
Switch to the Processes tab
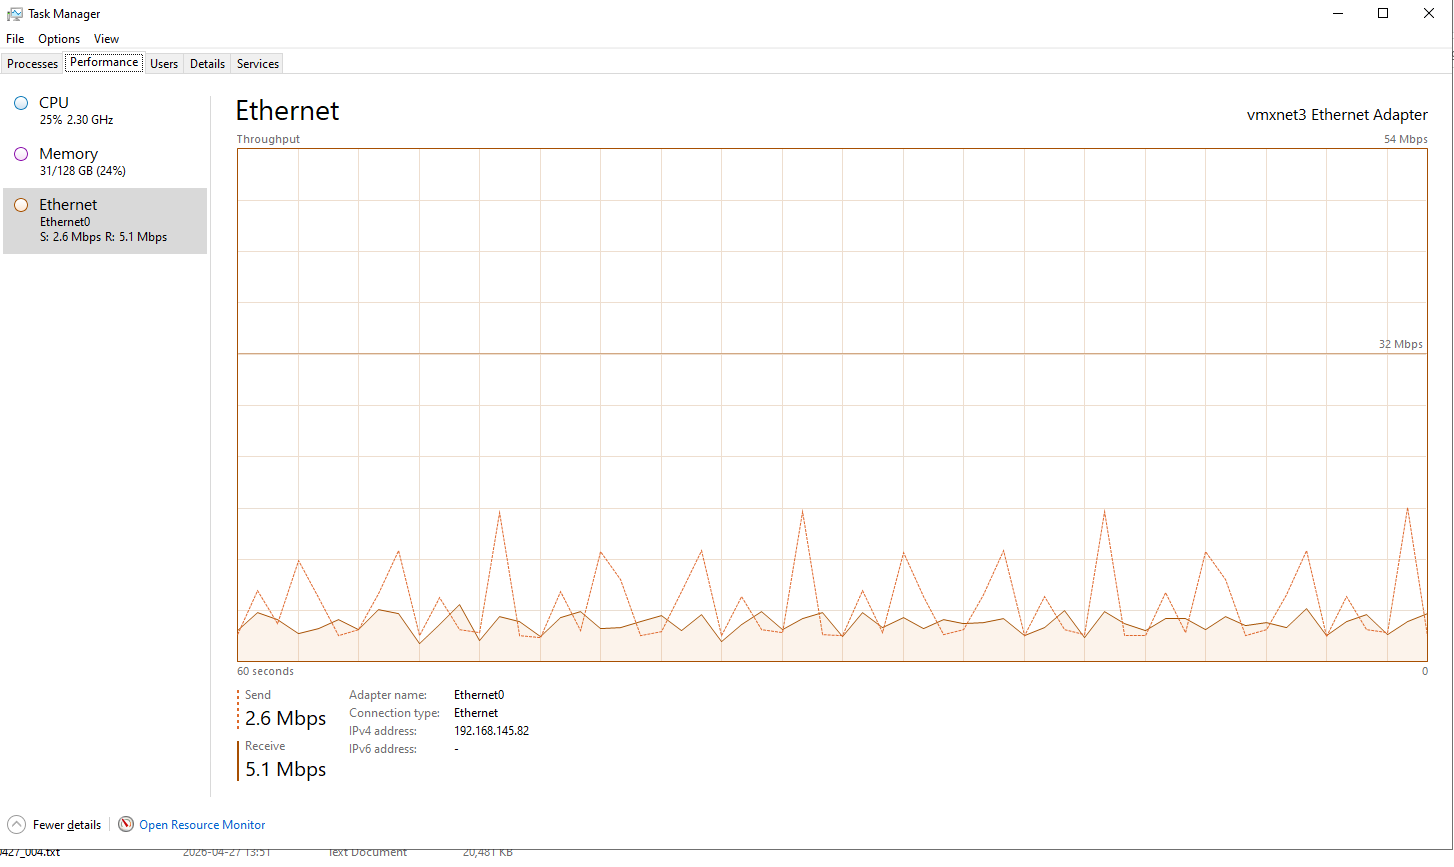[33, 64]
